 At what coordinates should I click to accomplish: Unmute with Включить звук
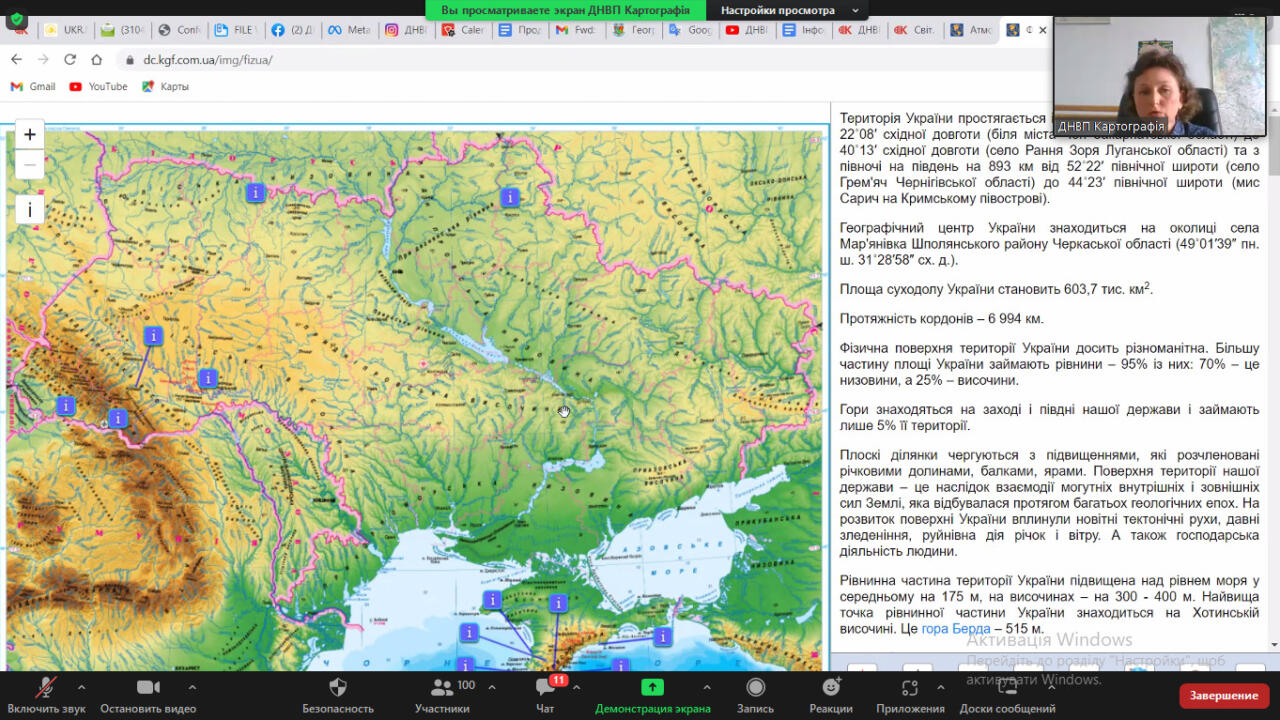[46, 696]
